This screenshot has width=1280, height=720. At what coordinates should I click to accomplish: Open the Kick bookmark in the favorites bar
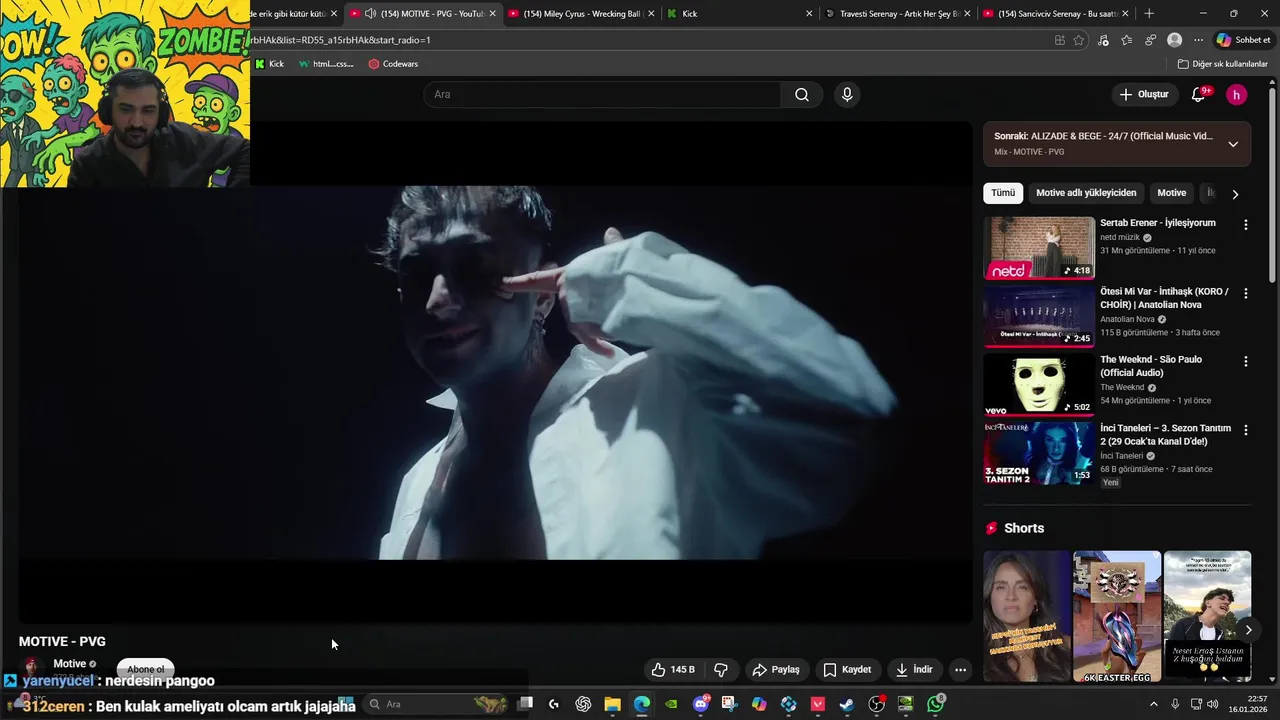270,64
